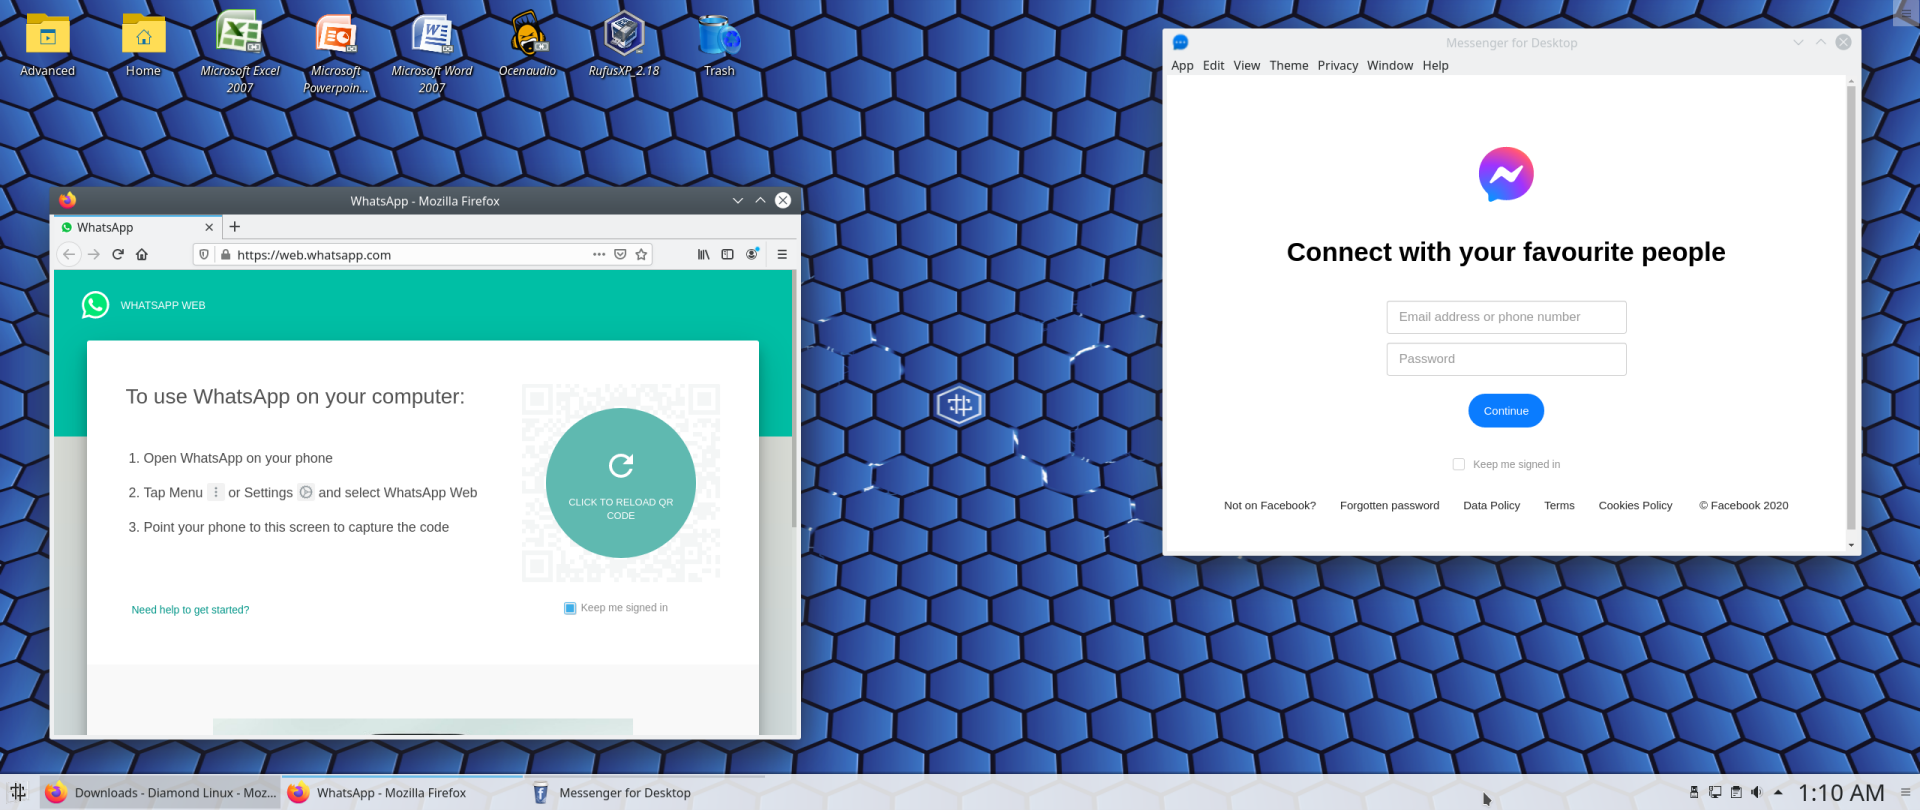The width and height of the screenshot is (1920, 810).
Task: Click the Messenger Password field
Action: 1506,359
